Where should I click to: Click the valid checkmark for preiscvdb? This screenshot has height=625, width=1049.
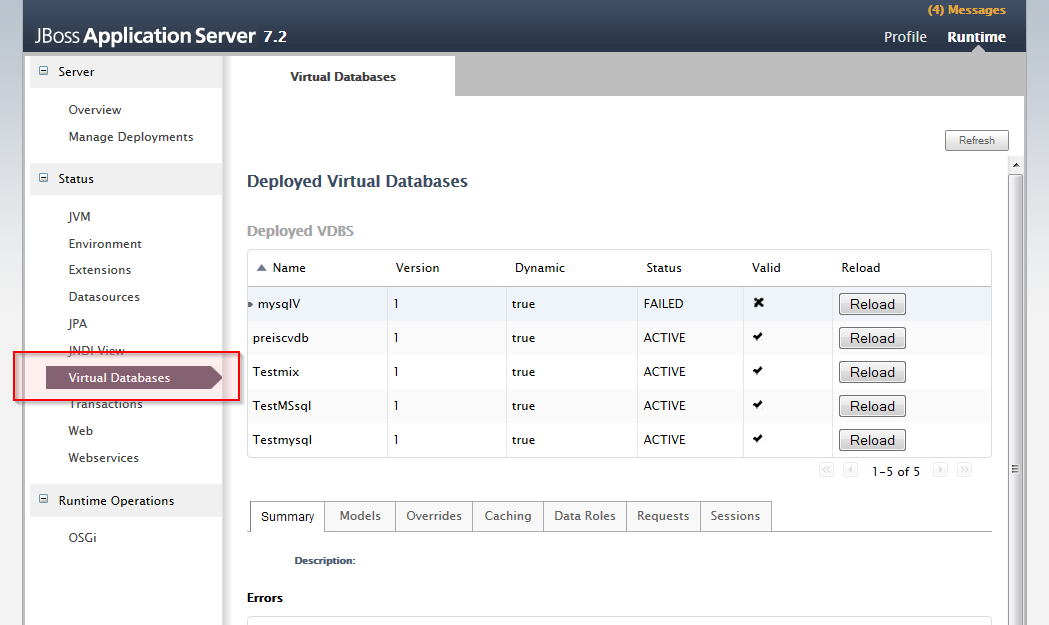(x=758, y=337)
